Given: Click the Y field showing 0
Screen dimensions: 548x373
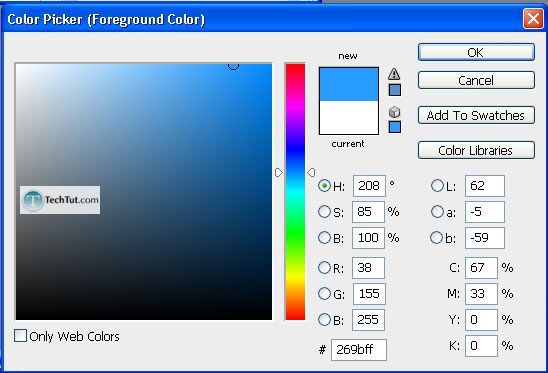Looking at the screenshot, I should (x=481, y=320).
